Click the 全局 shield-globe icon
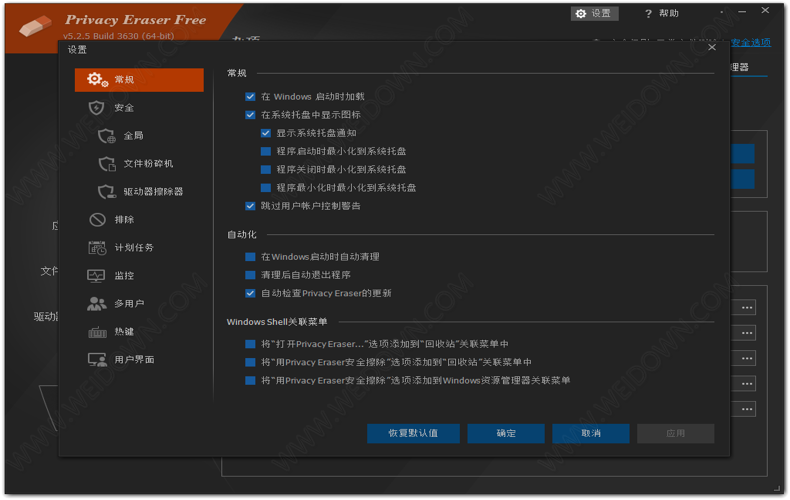Viewport: 790px width, 500px height. (x=107, y=136)
